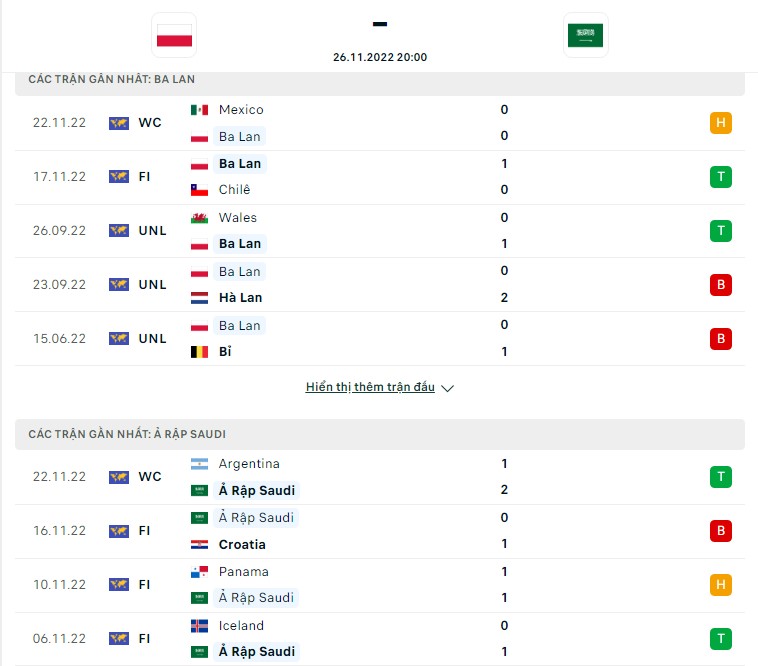Open the Mexico team name link
Image resolution: width=758 pixels, height=666 pixels.
click(241, 110)
